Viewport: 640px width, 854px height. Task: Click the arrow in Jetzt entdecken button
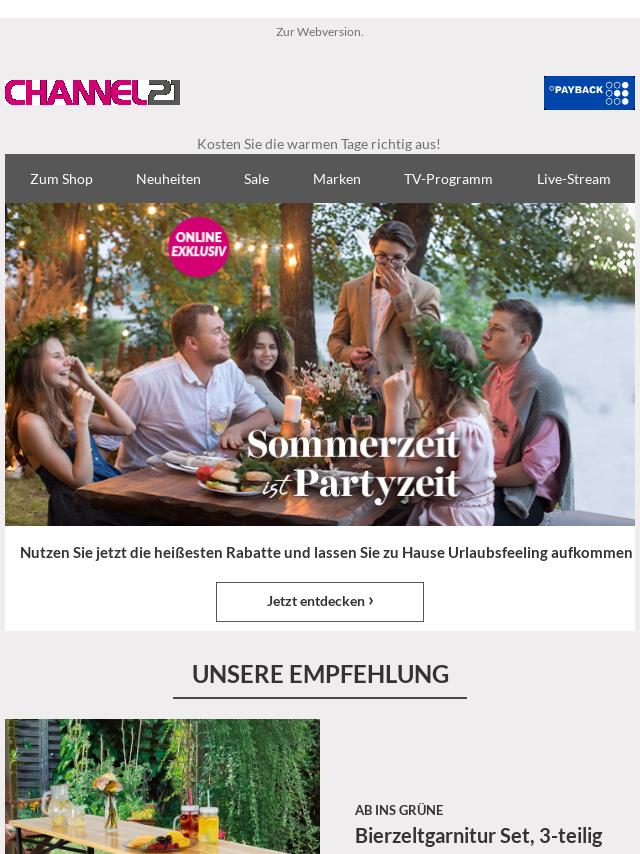[x=371, y=601]
